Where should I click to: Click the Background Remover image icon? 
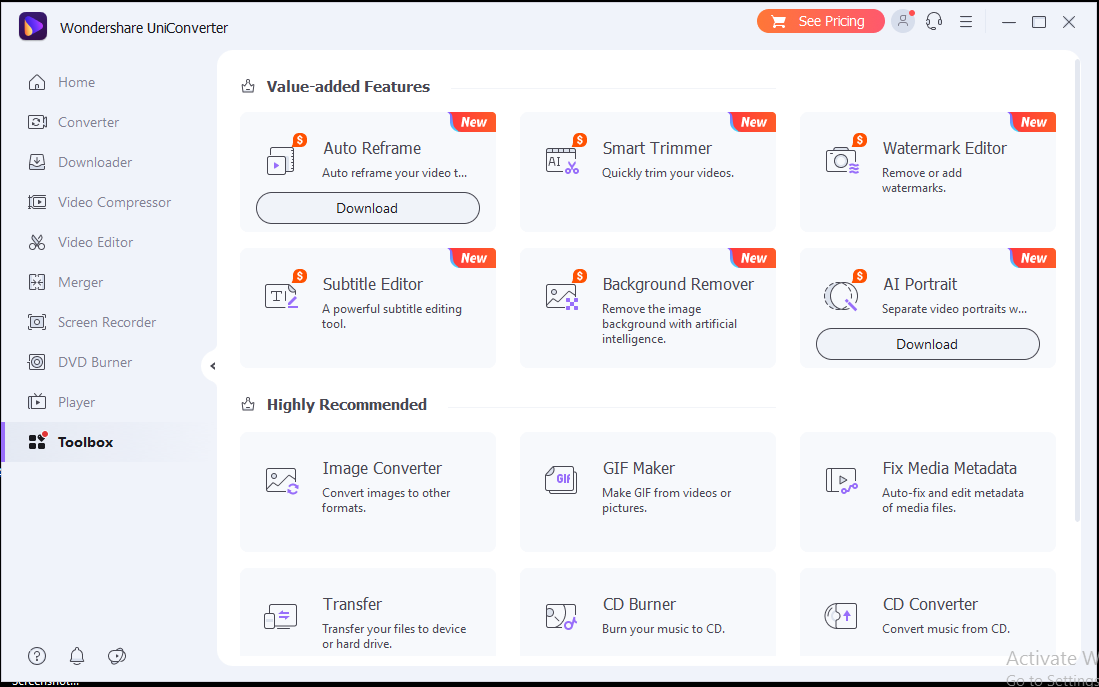pyautogui.click(x=562, y=296)
